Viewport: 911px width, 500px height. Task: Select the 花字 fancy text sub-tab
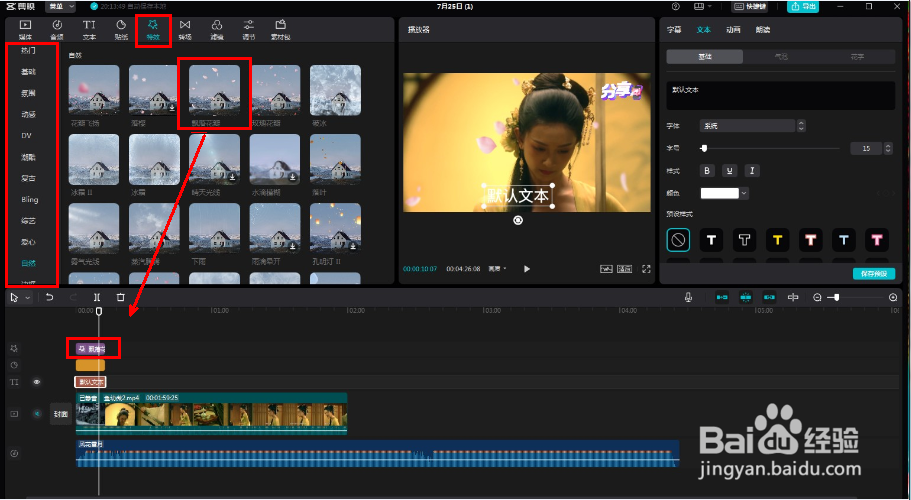(858, 57)
